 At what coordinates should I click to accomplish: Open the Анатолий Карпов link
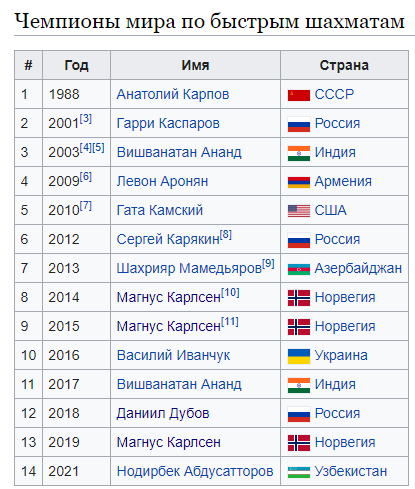pyautogui.click(x=173, y=94)
